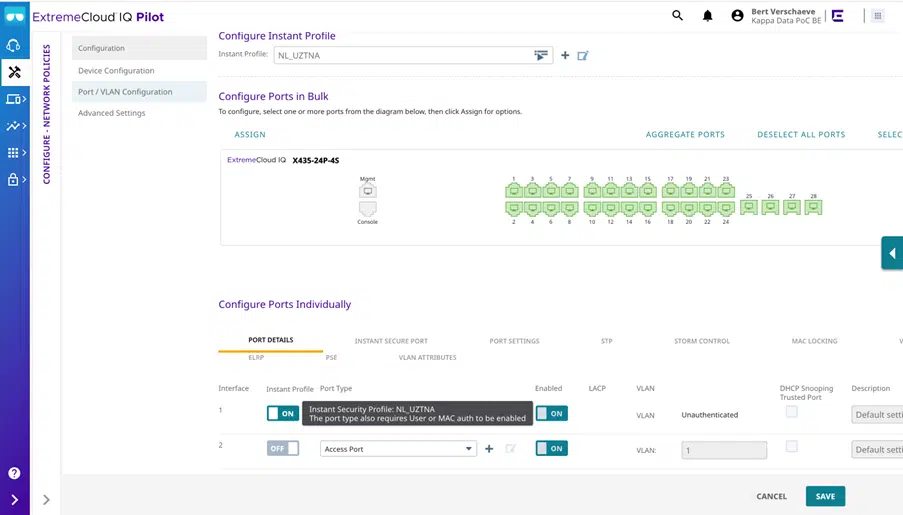Switch to the STP tab
This screenshot has width=903, height=515.
(x=606, y=341)
